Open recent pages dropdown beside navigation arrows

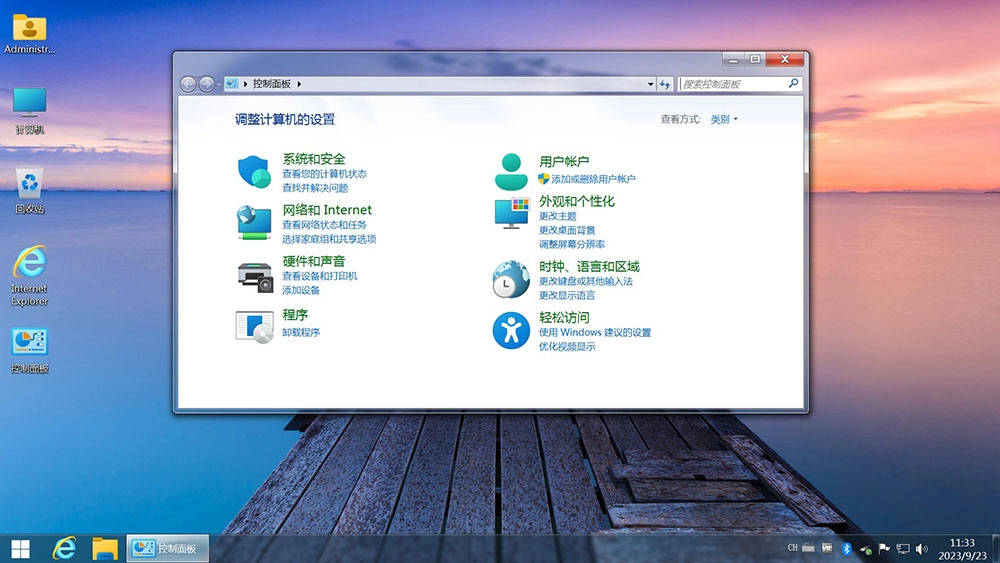tap(219, 84)
